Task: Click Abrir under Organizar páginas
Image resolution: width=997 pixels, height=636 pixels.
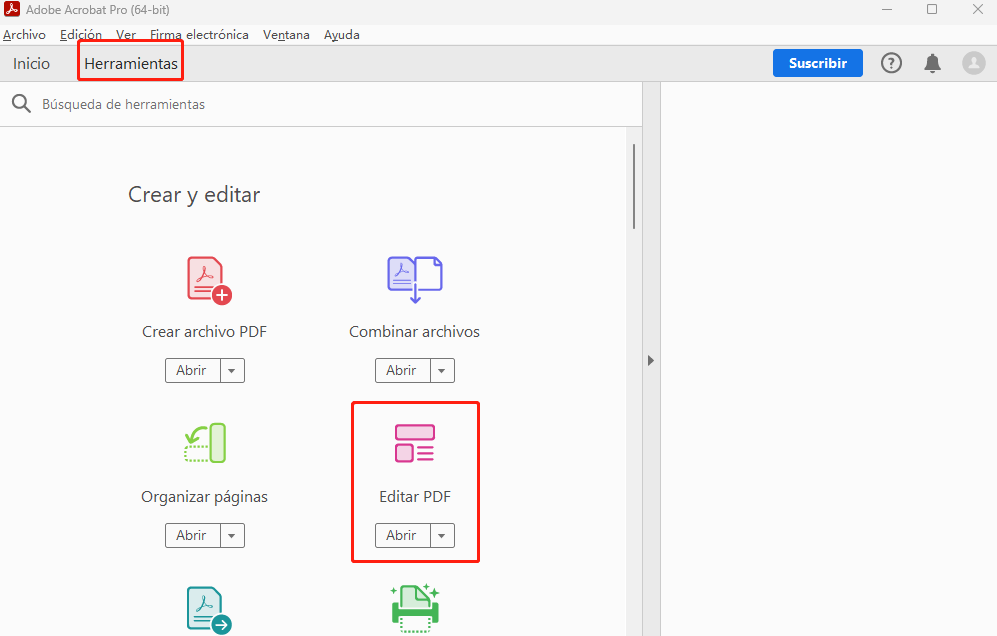Action: [194, 535]
